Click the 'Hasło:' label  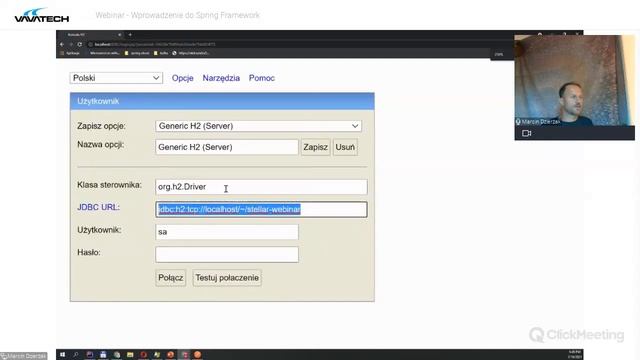coord(89,252)
